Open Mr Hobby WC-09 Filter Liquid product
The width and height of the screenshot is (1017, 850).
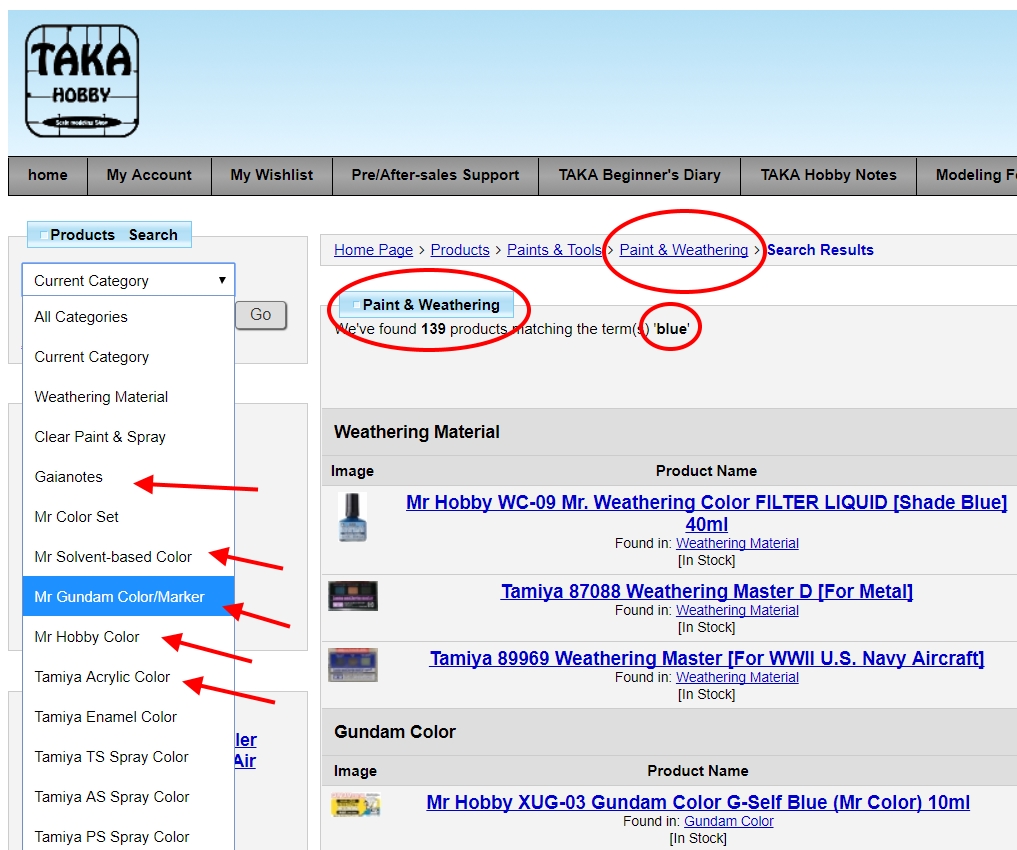click(706, 513)
